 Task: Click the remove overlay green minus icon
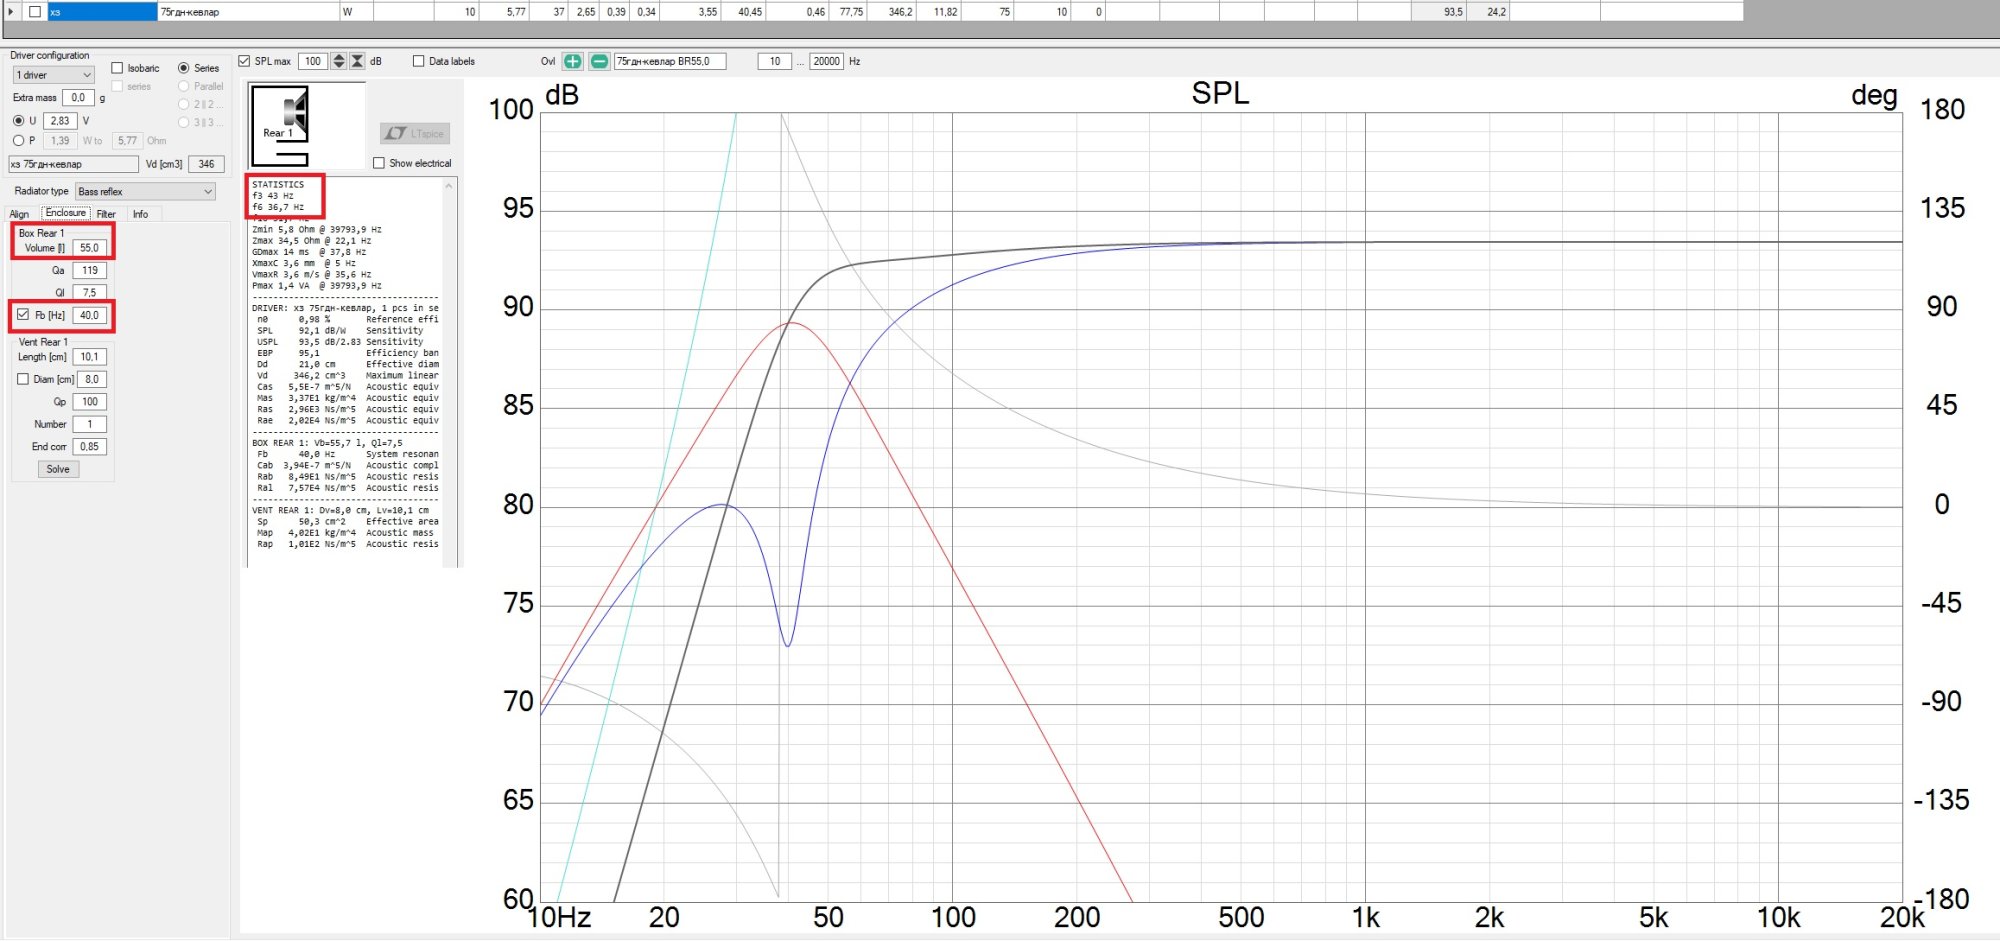(598, 61)
